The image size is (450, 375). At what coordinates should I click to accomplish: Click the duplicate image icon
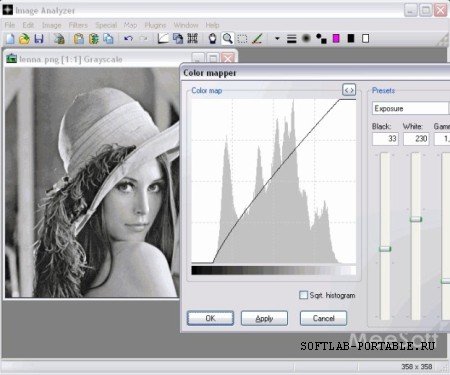click(178, 39)
